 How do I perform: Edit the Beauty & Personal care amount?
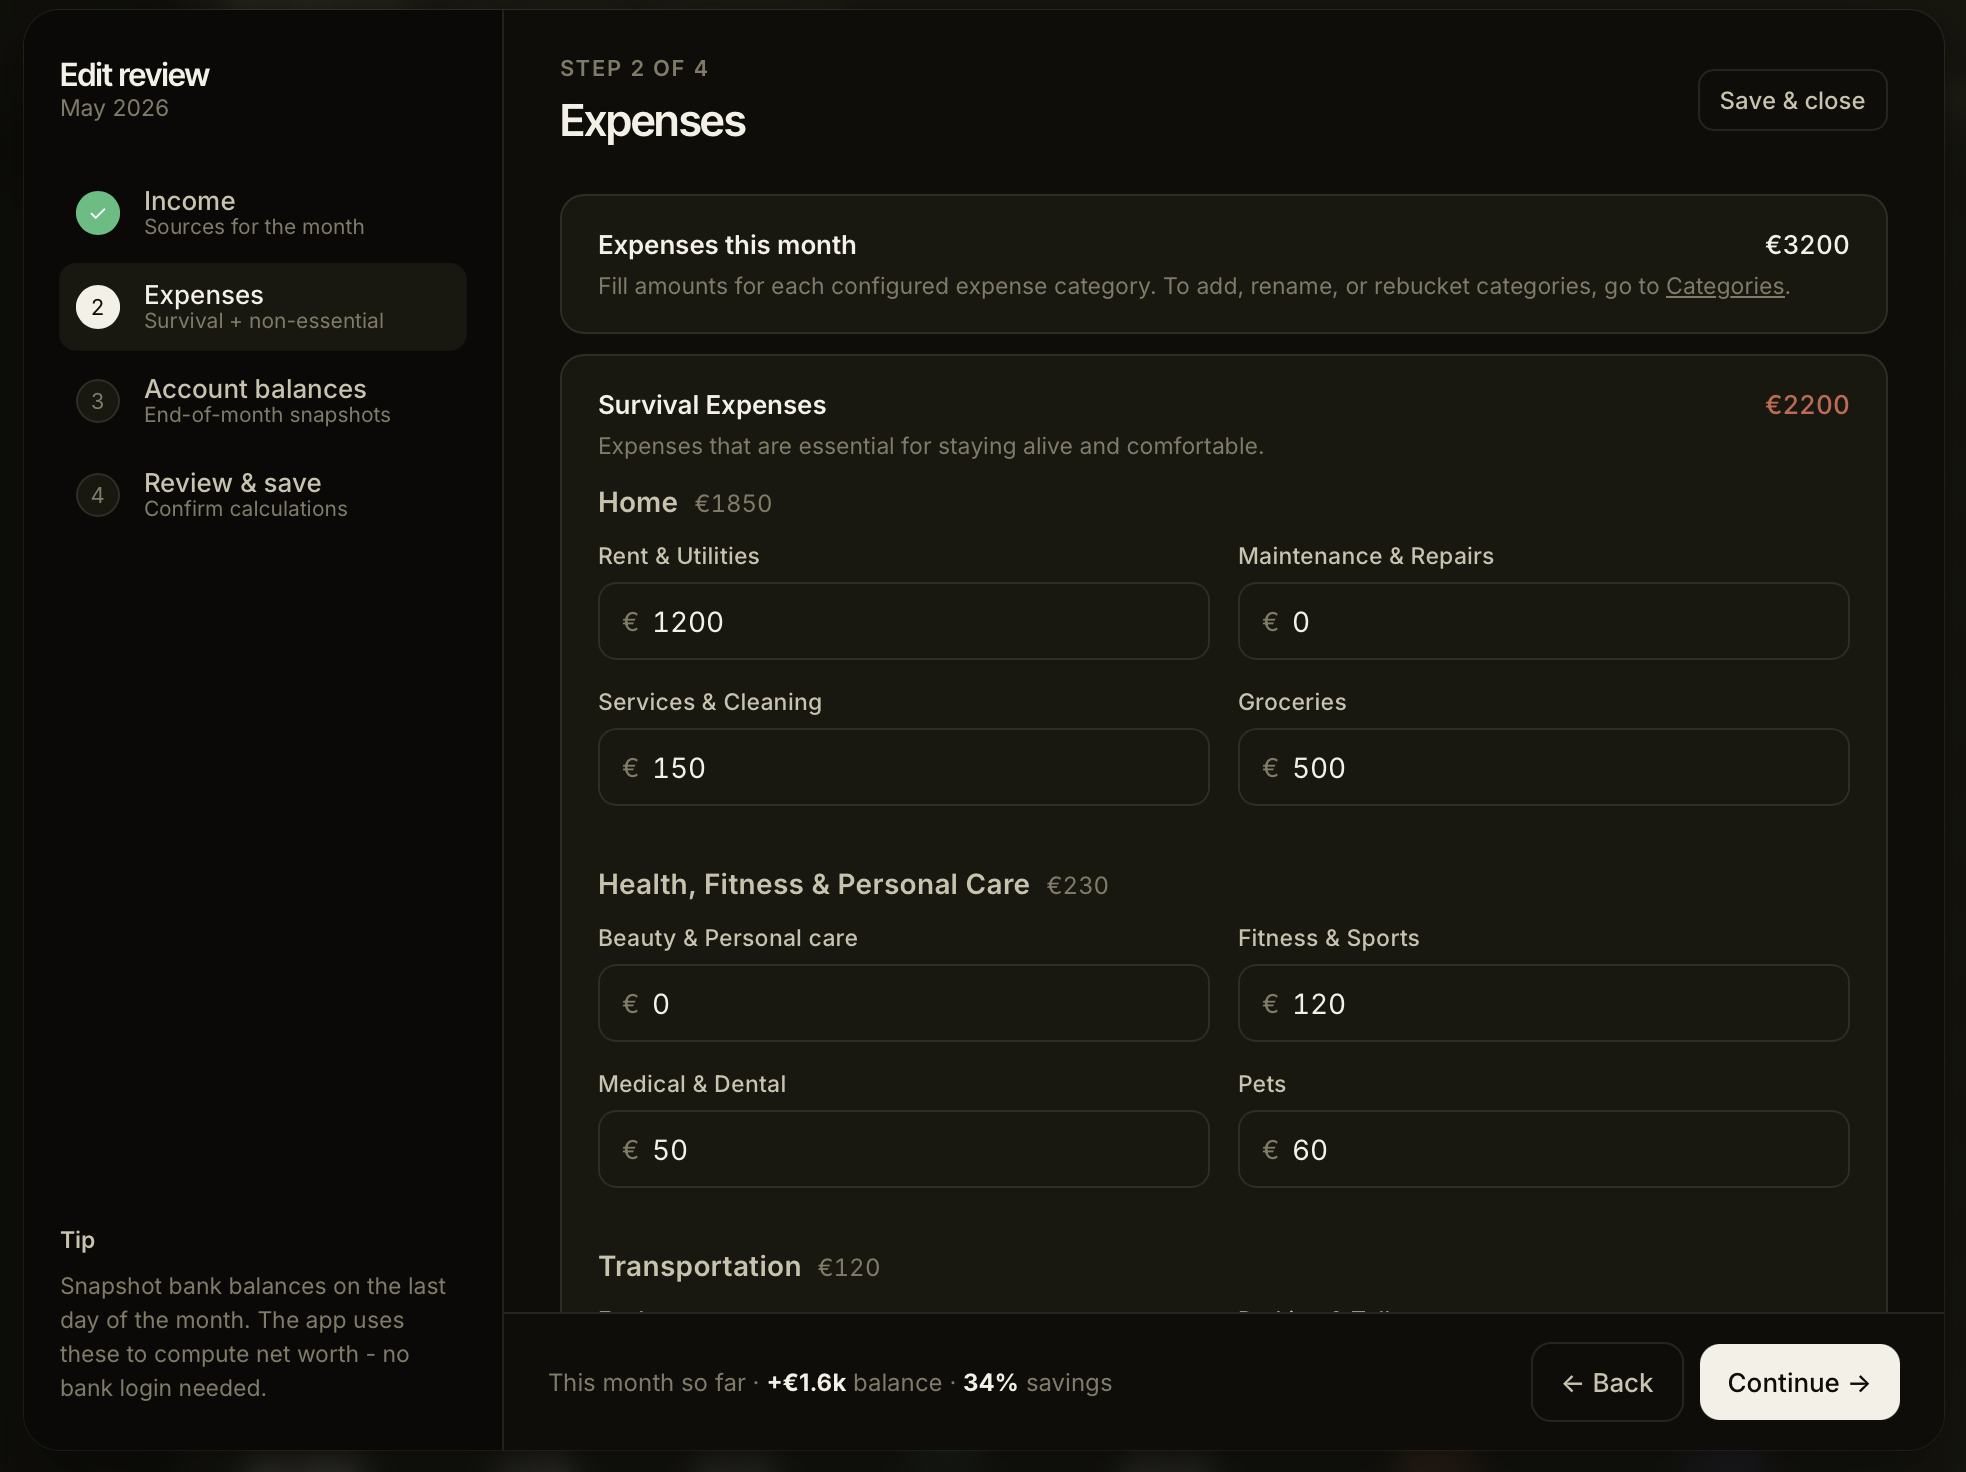pyautogui.click(x=904, y=1003)
